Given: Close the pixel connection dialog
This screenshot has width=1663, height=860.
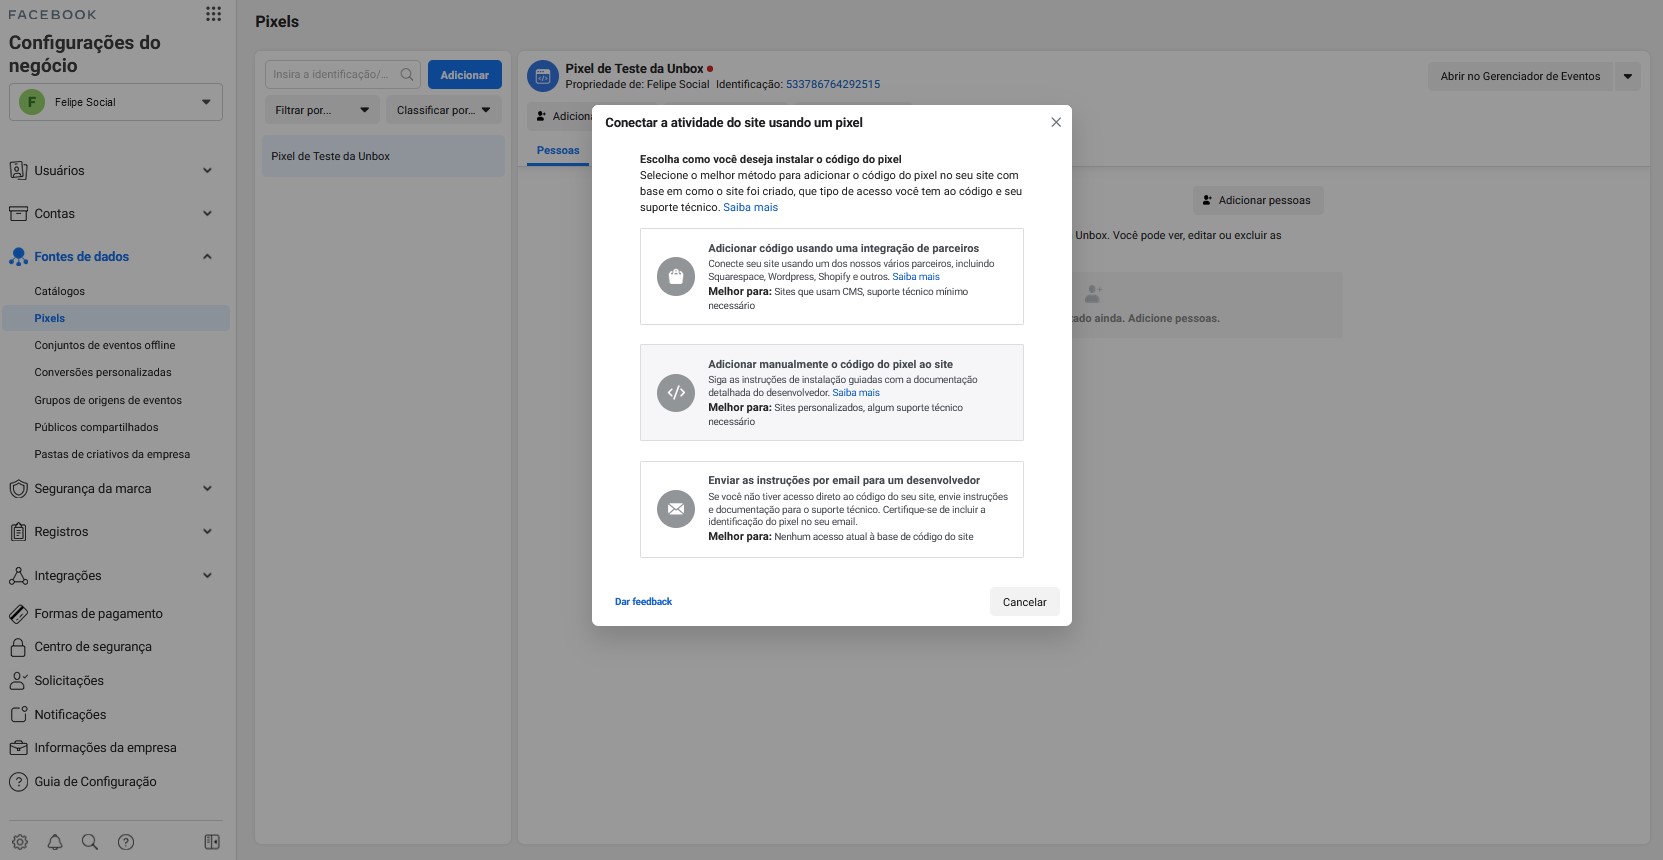Looking at the screenshot, I should point(1056,122).
